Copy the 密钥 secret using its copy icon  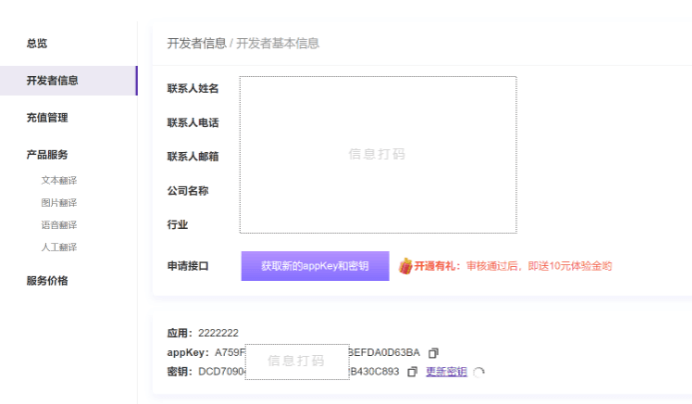pos(412,372)
